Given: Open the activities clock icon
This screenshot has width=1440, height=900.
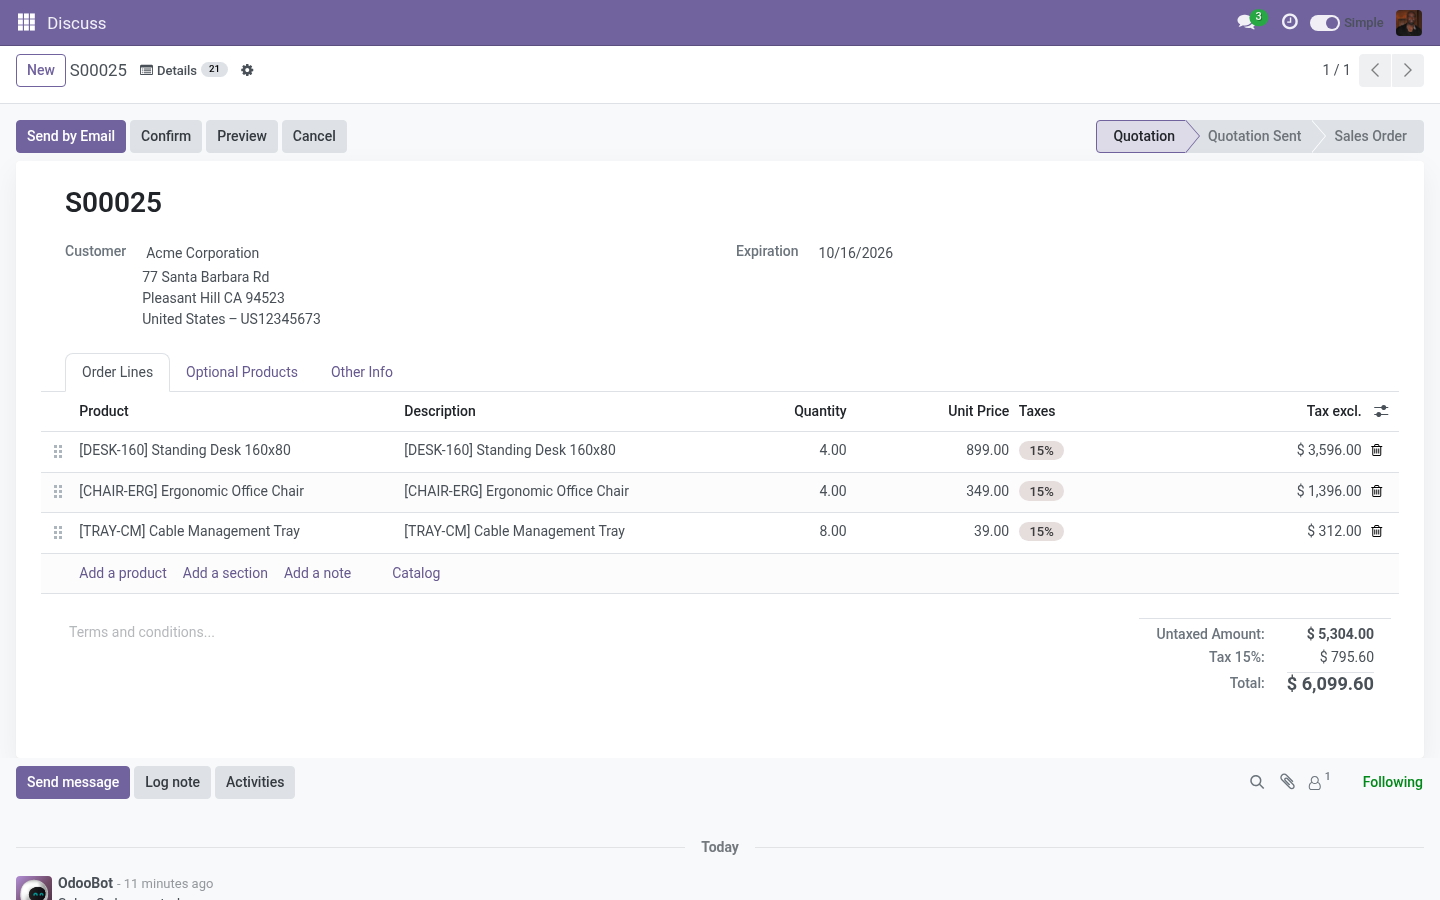Looking at the screenshot, I should point(1290,22).
